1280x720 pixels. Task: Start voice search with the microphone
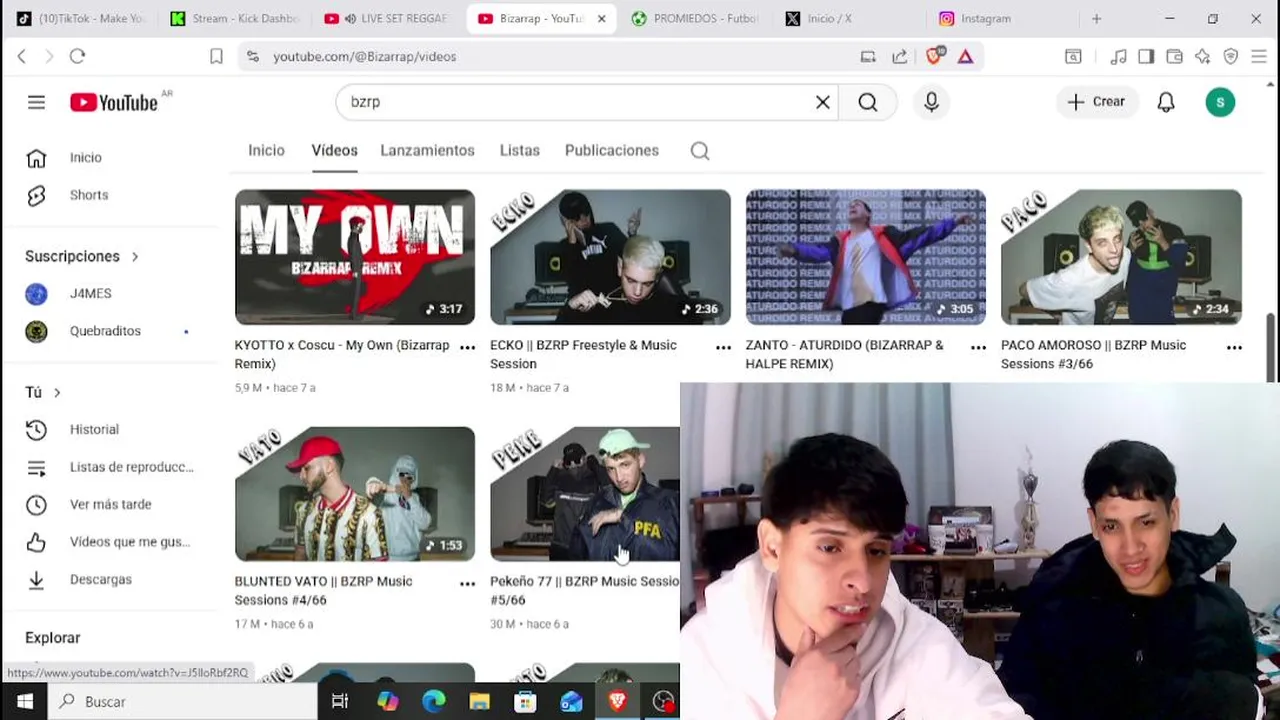(931, 102)
